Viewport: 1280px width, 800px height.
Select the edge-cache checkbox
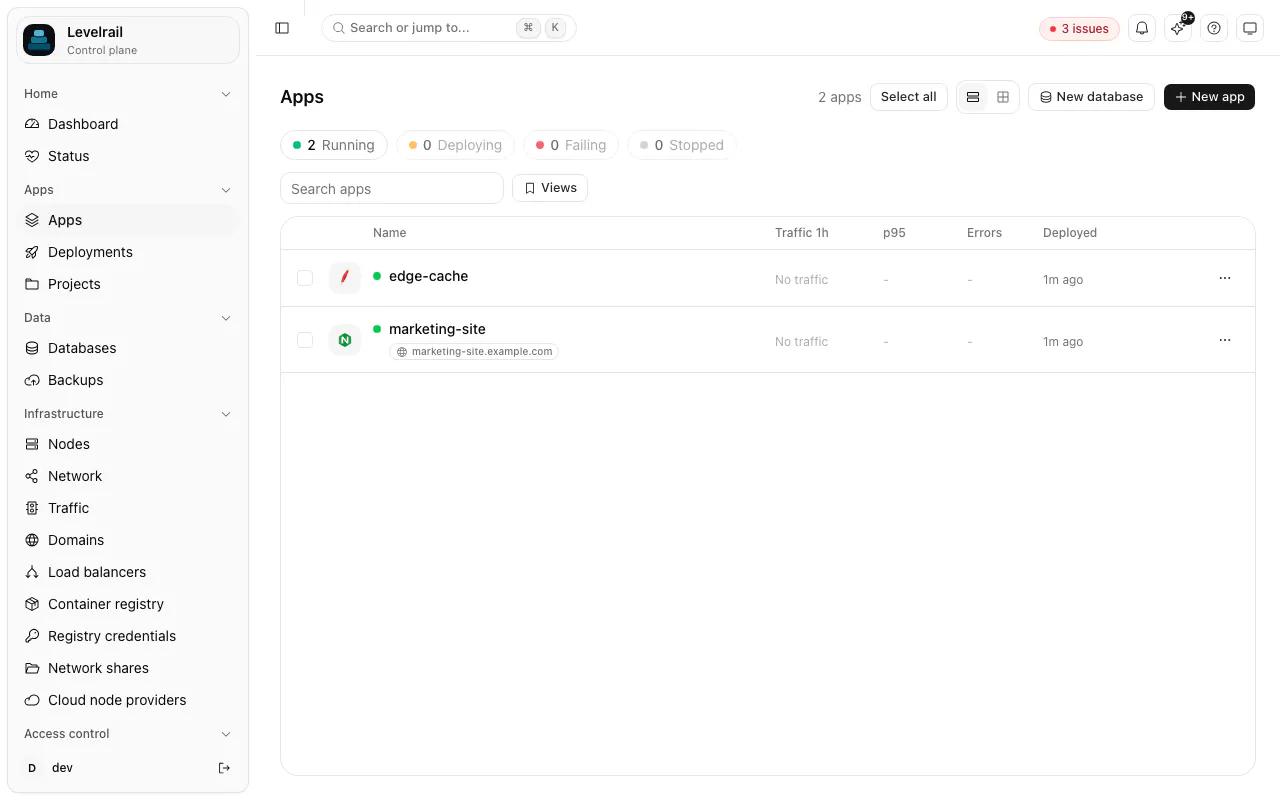pyautogui.click(x=305, y=278)
